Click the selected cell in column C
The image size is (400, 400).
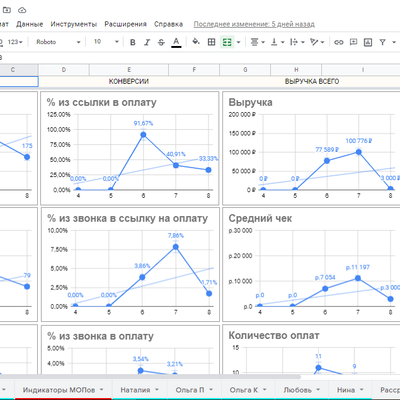(x=19, y=82)
